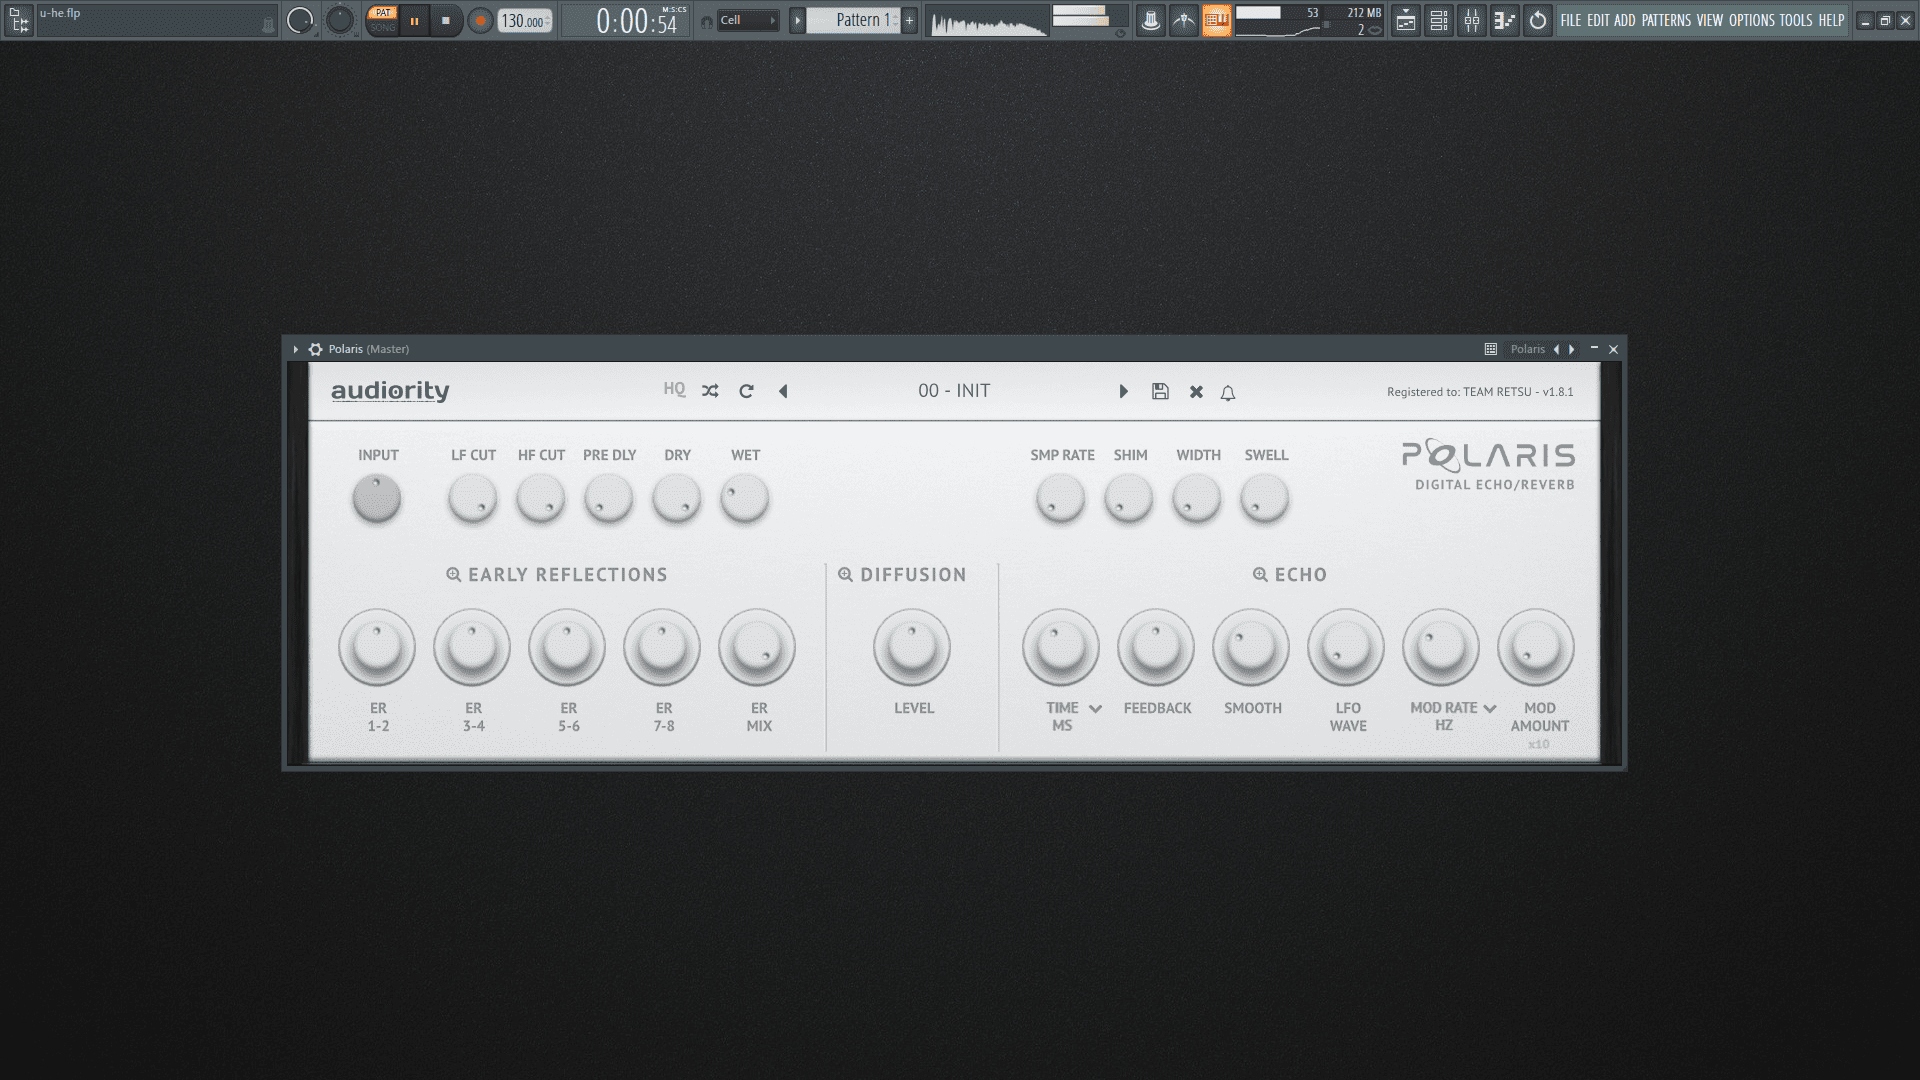Click the randomize preset shuffle icon in Polaris
Viewport: 1920px width, 1080px height.
(x=710, y=391)
